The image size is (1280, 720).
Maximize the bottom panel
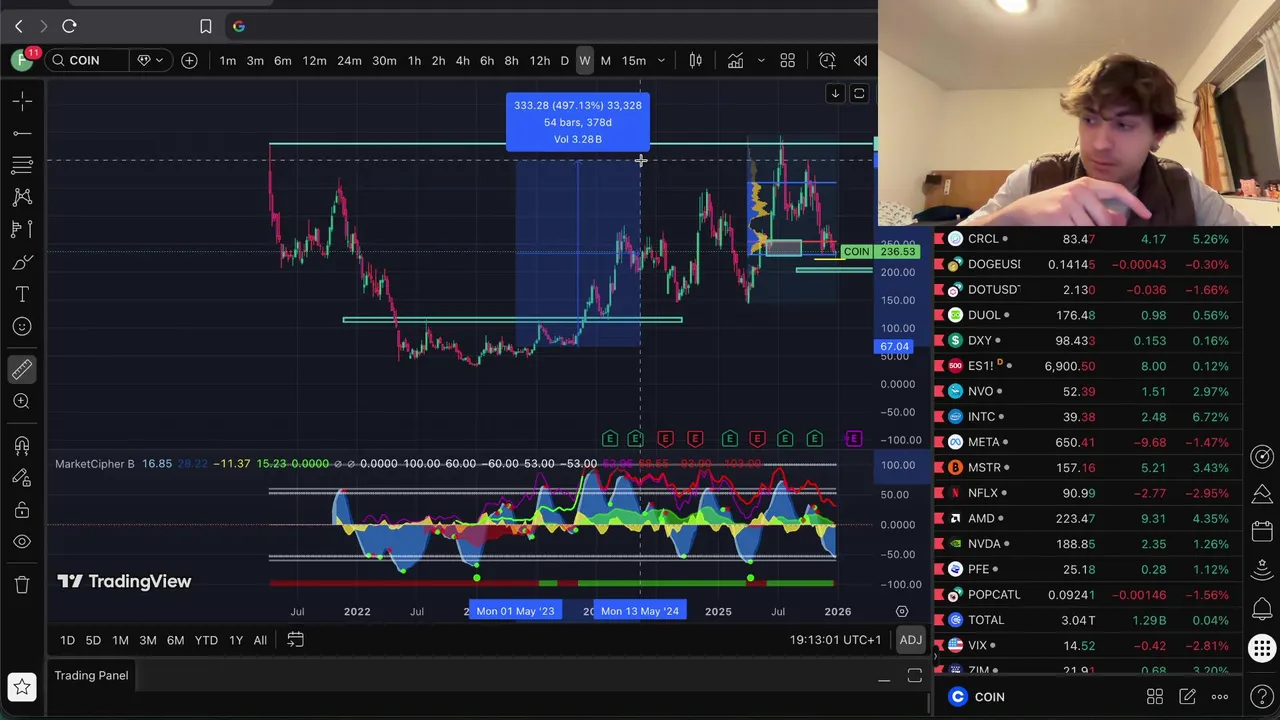click(x=914, y=677)
